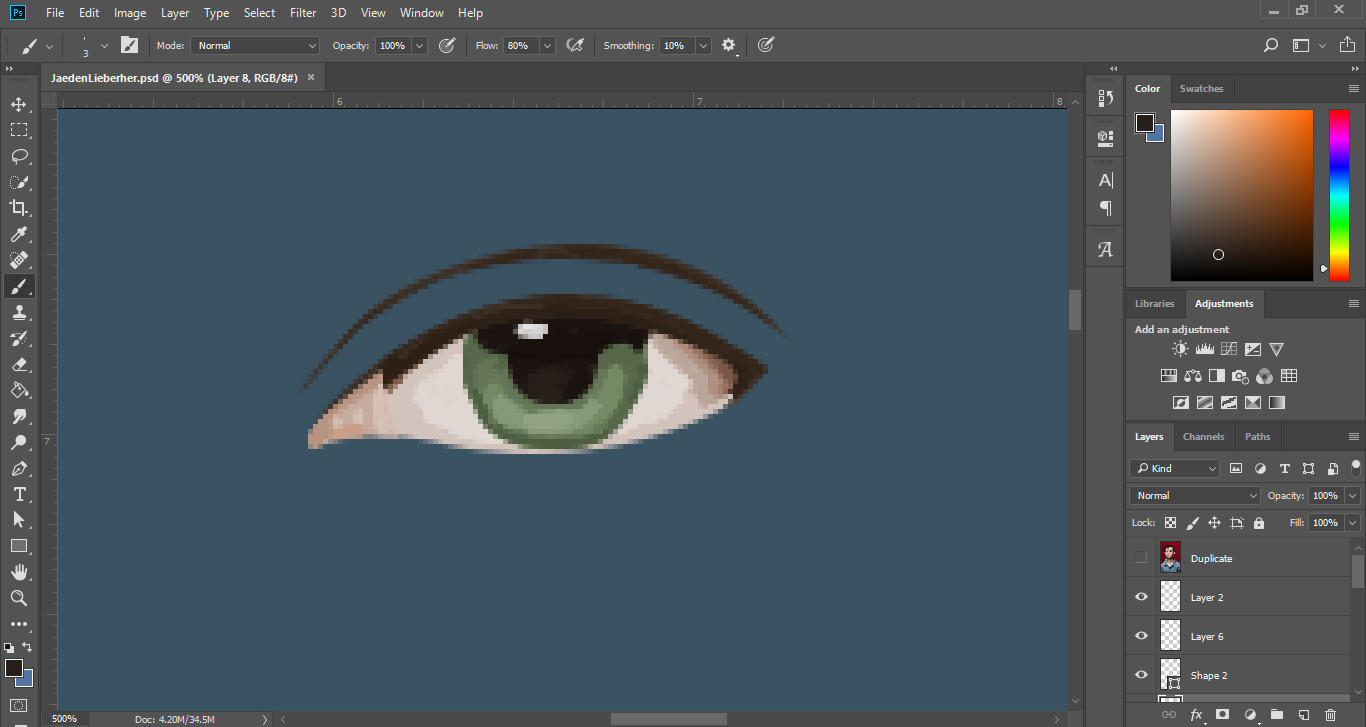Select the Dodge tool

[x=19, y=442]
